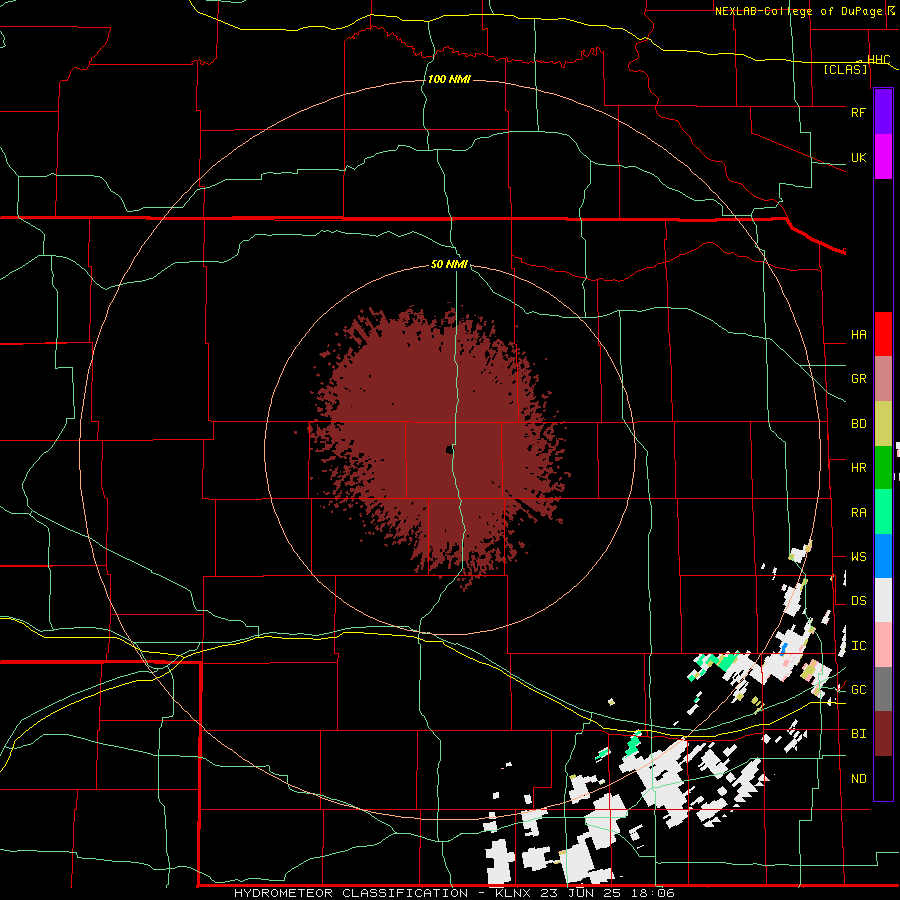Click the HHC product code text

(x=878, y=60)
